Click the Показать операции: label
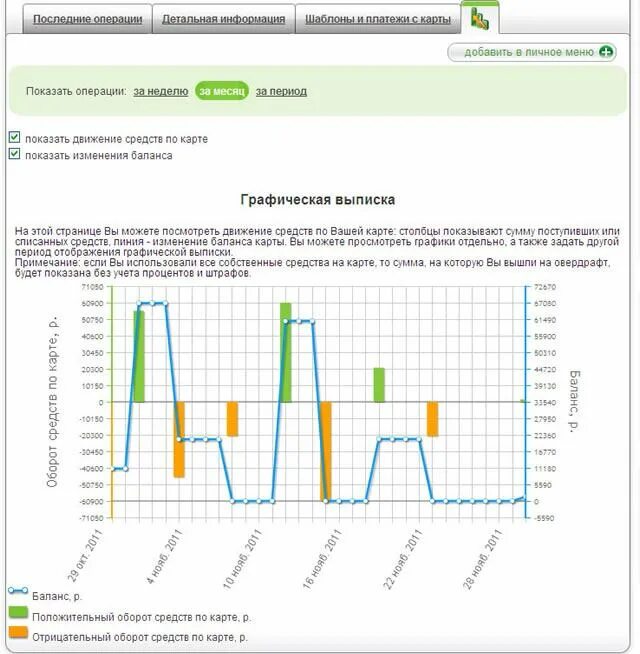 tap(76, 91)
